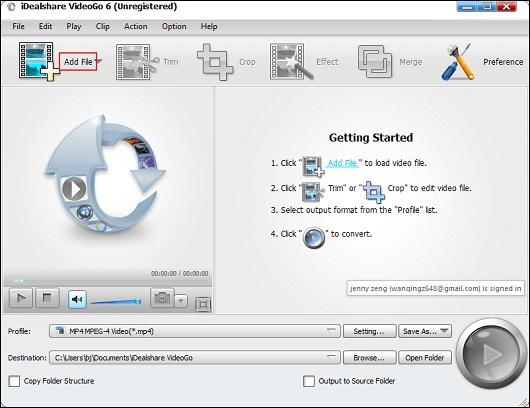Click the Getting Started heading

[371, 138]
